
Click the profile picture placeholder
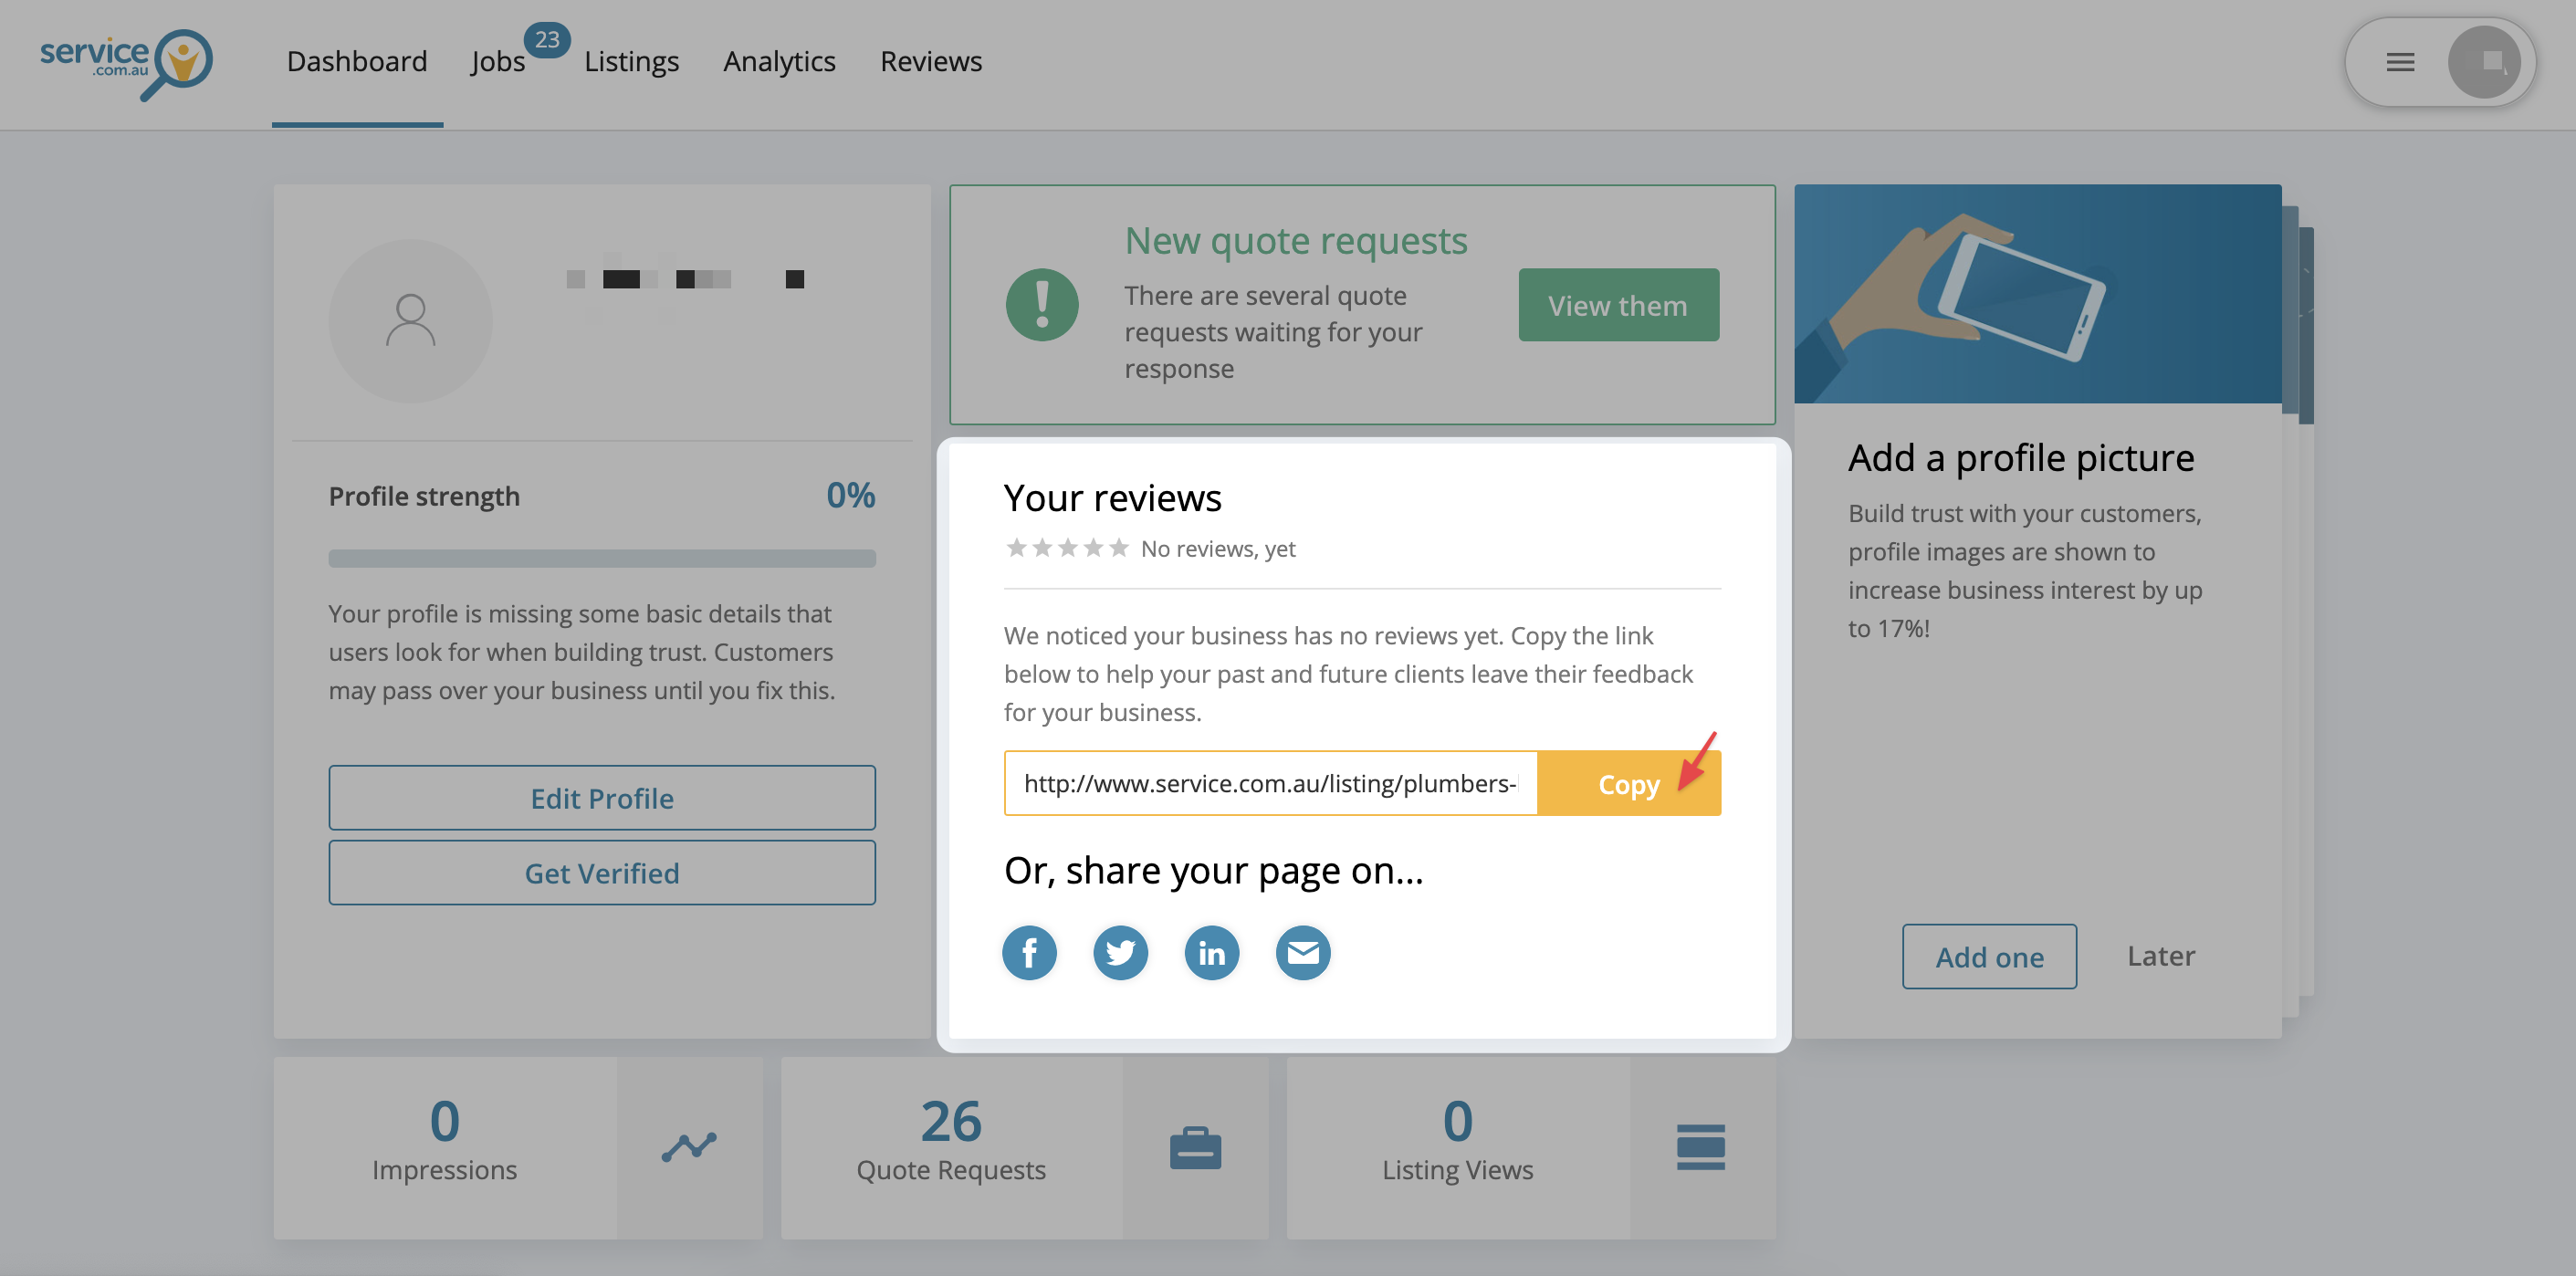click(410, 320)
